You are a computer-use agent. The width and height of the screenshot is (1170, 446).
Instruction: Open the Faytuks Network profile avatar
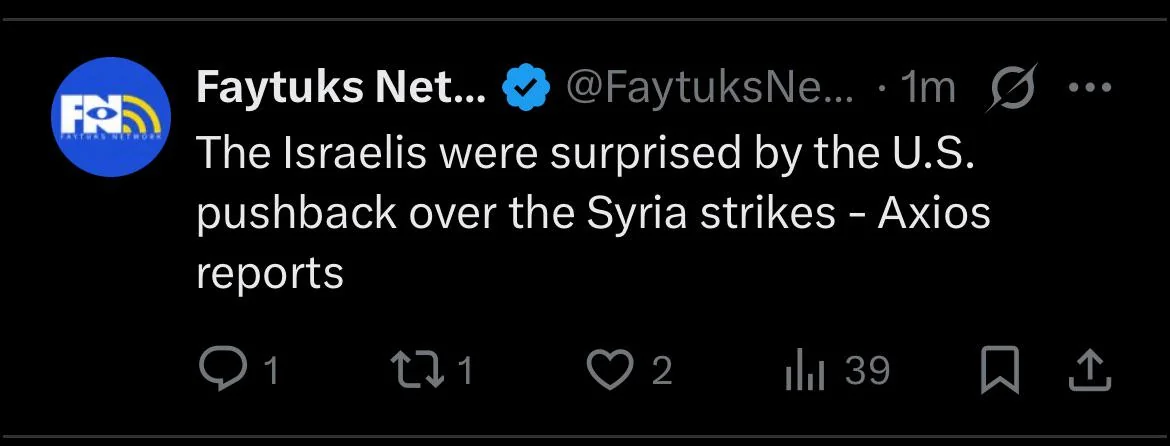point(111,117)
